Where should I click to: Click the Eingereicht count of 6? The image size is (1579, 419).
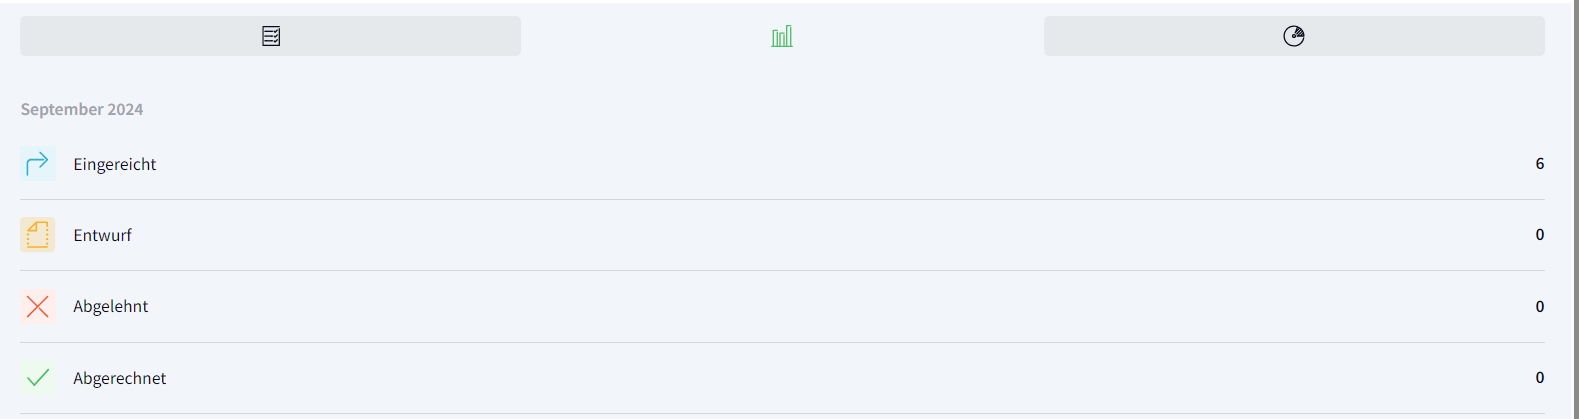pos(1540,163)
